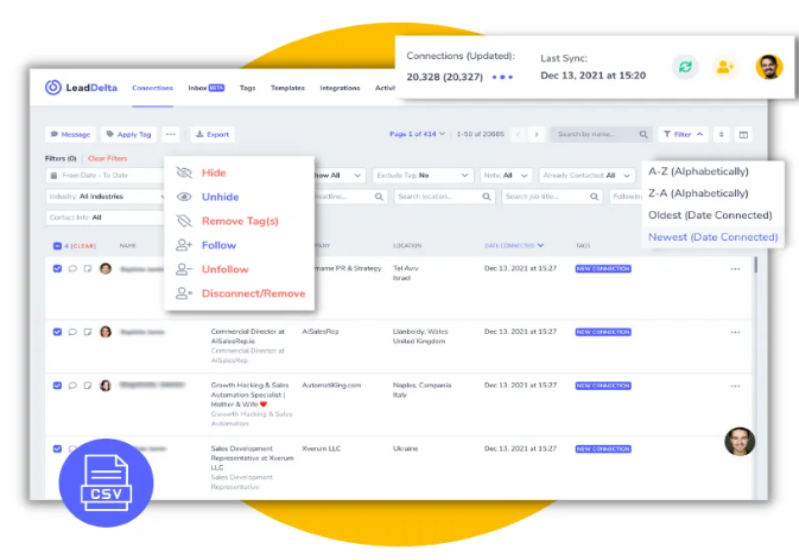Open the Exclude Tag: No dropdown
The height and width of the screenshot is (560, 799).
point(423,175)
